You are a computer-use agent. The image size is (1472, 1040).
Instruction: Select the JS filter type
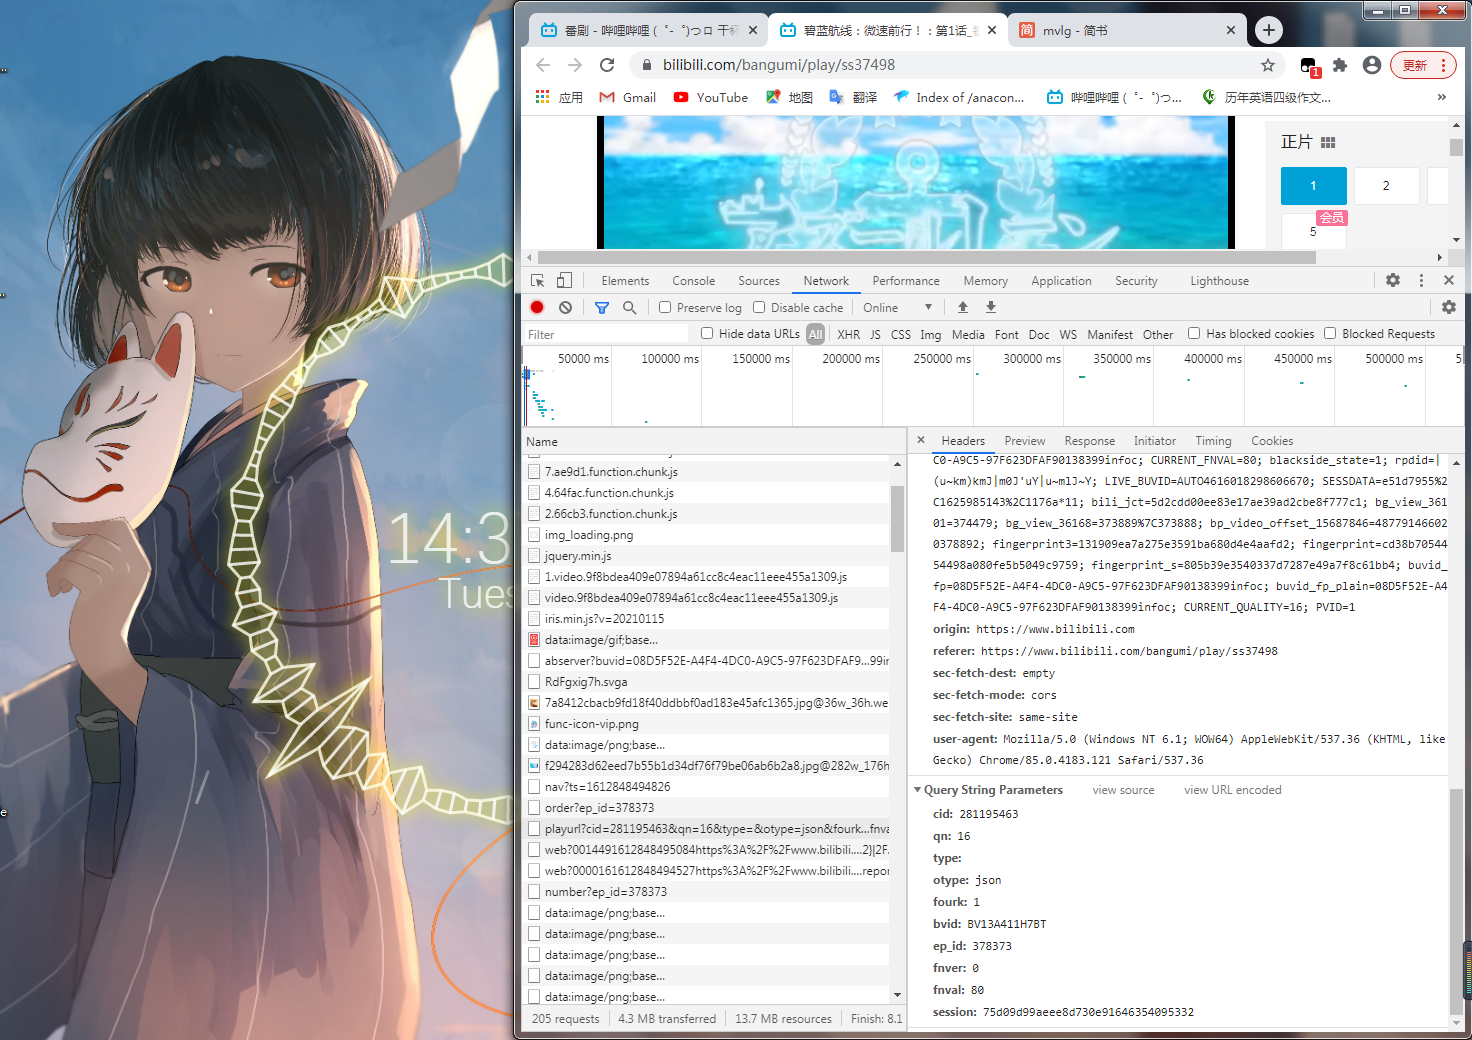(875, 335)
